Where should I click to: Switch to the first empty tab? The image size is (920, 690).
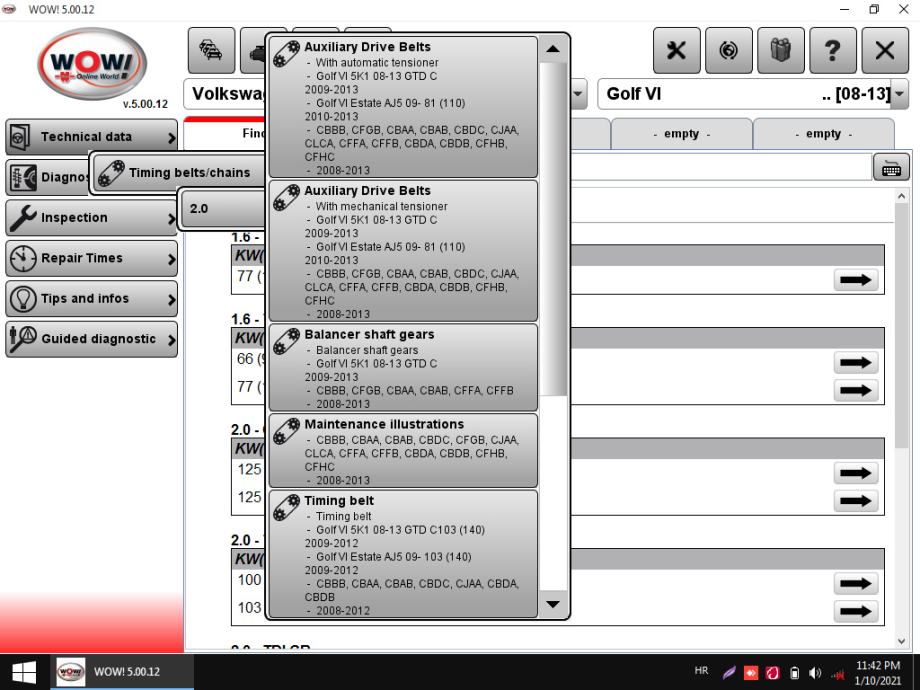pos(681,134)
